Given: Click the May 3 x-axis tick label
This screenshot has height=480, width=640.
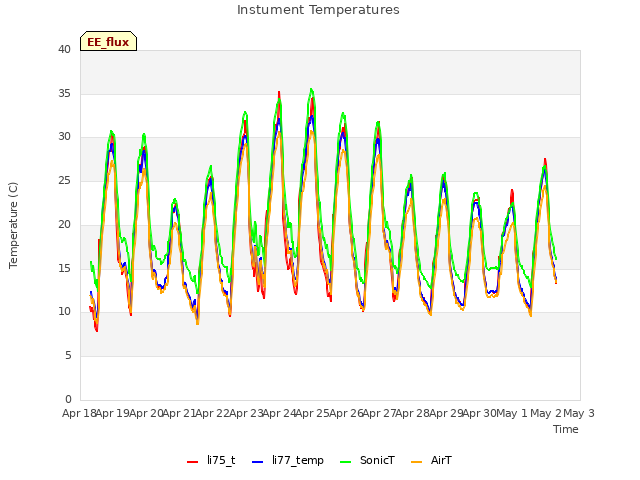Looking at the screenshot, I should (579, 413).
